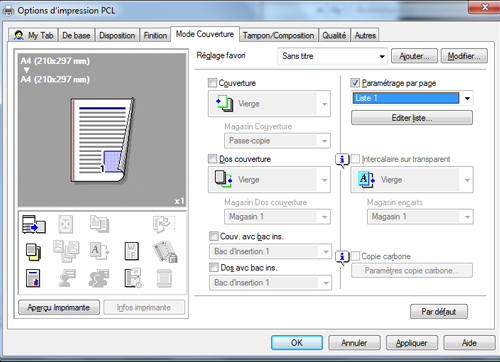Switch to the My Tab tab
The width and height of the screenshot is (500, 362).
33,35
